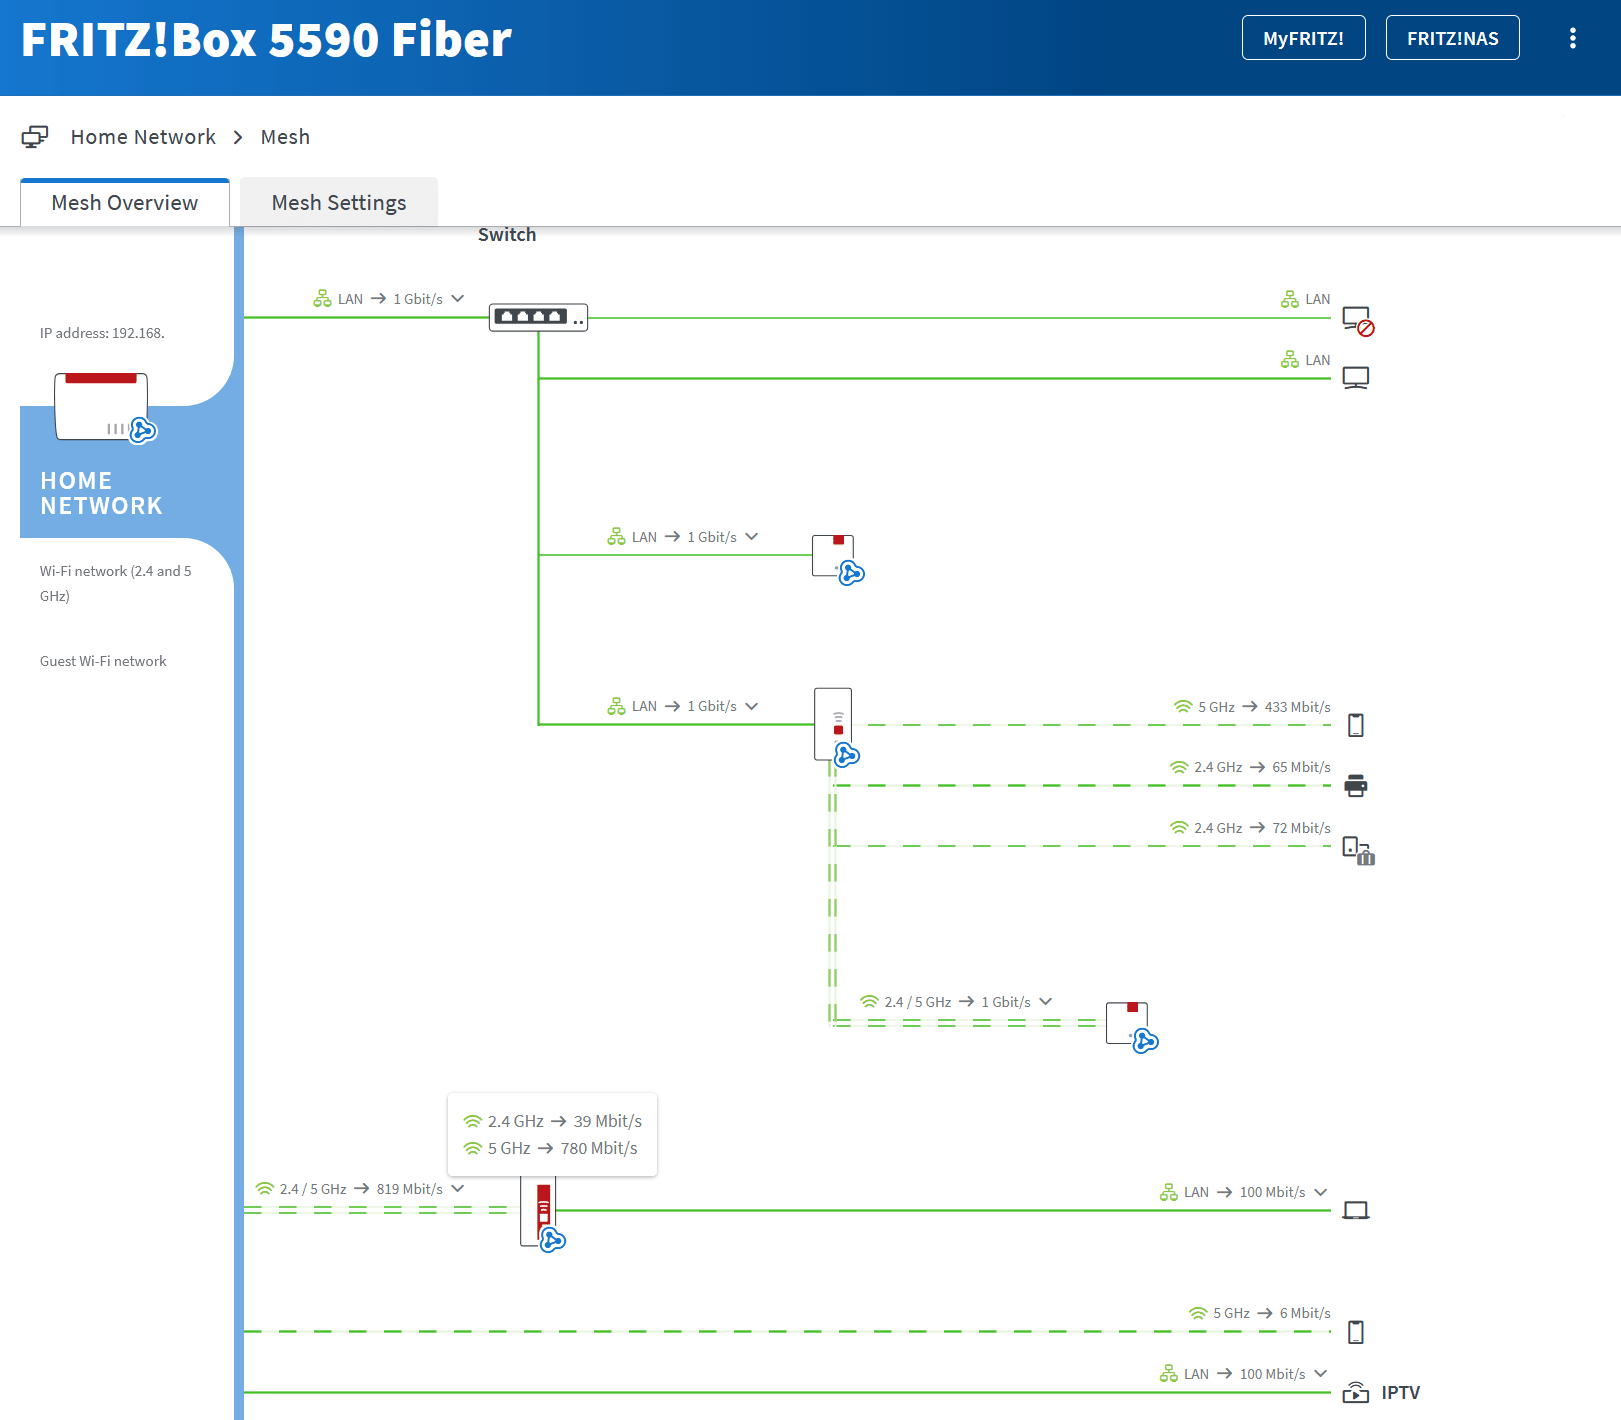Click the guest device on 72 Mbit/s
Viewport: 1621px width, 1420px height.
coord(1358,850)
